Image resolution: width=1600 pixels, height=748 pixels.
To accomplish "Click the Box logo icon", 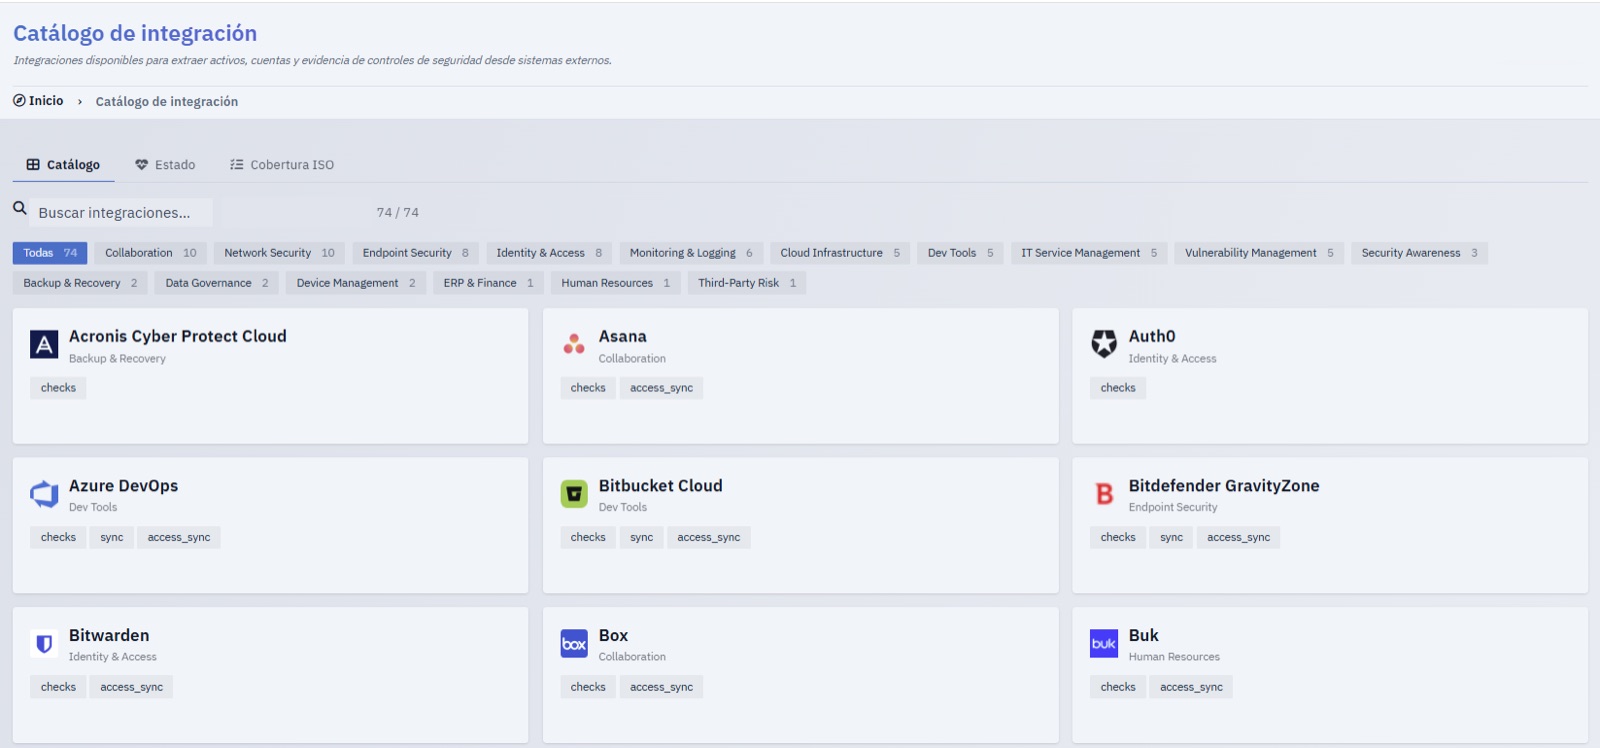I will [574, 644].
